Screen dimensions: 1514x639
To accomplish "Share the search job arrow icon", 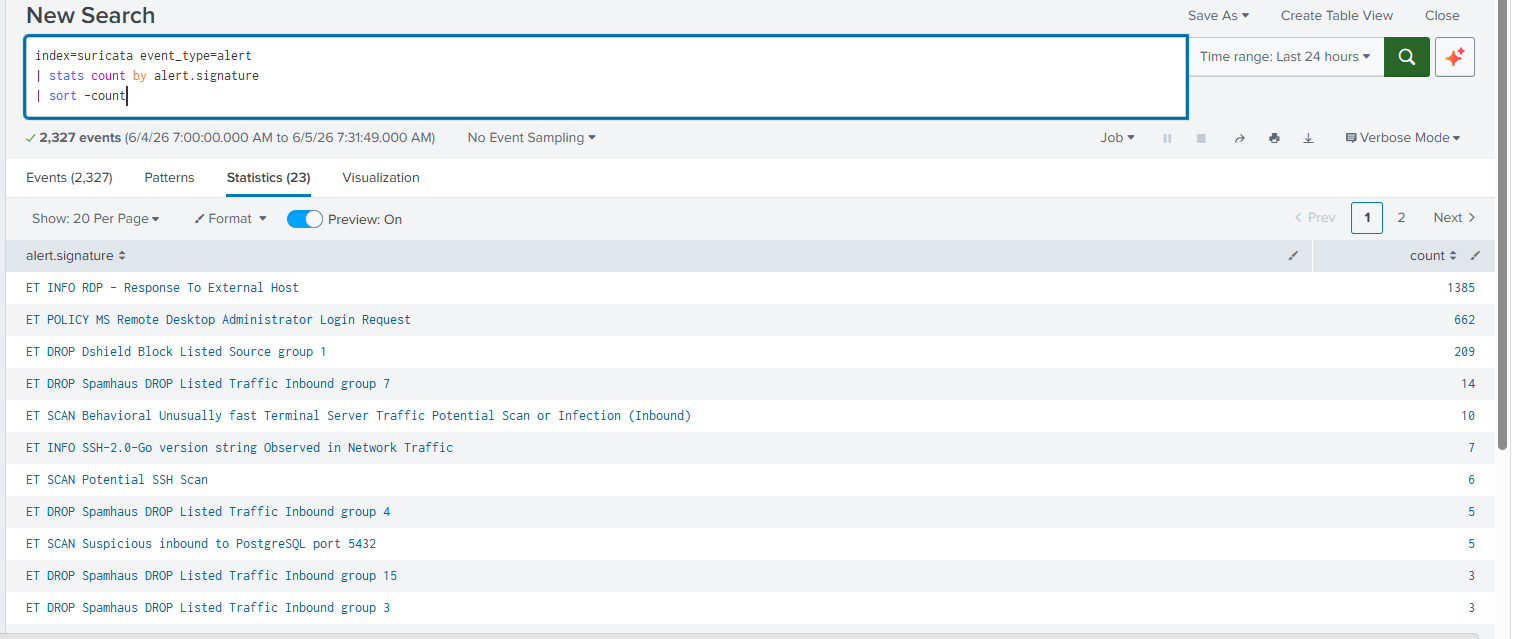I will pyautogui.click(x=1239, y=138).
